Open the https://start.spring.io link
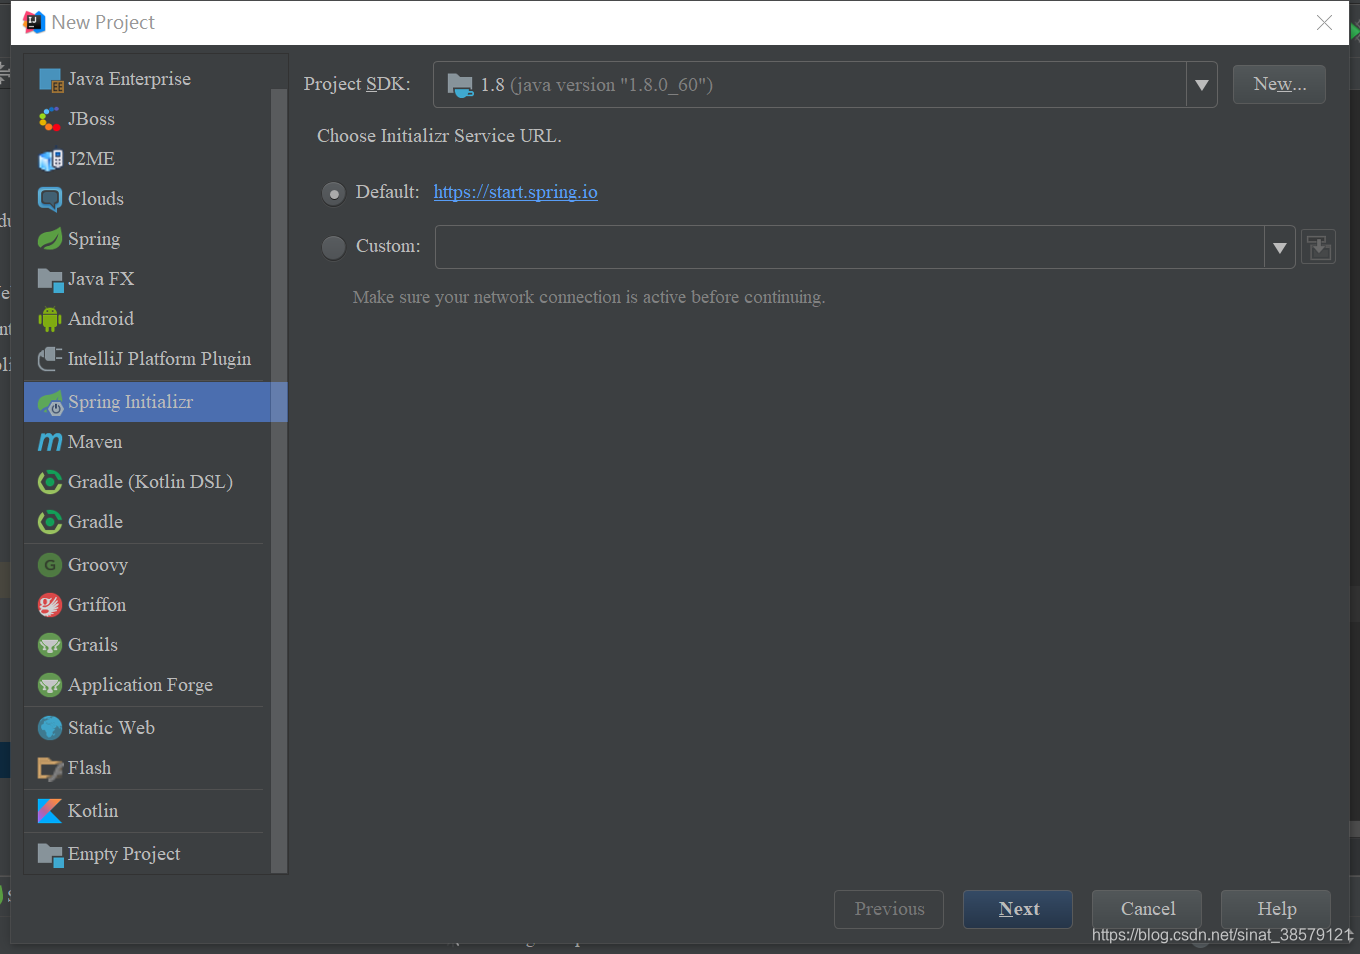 (516, 192)
